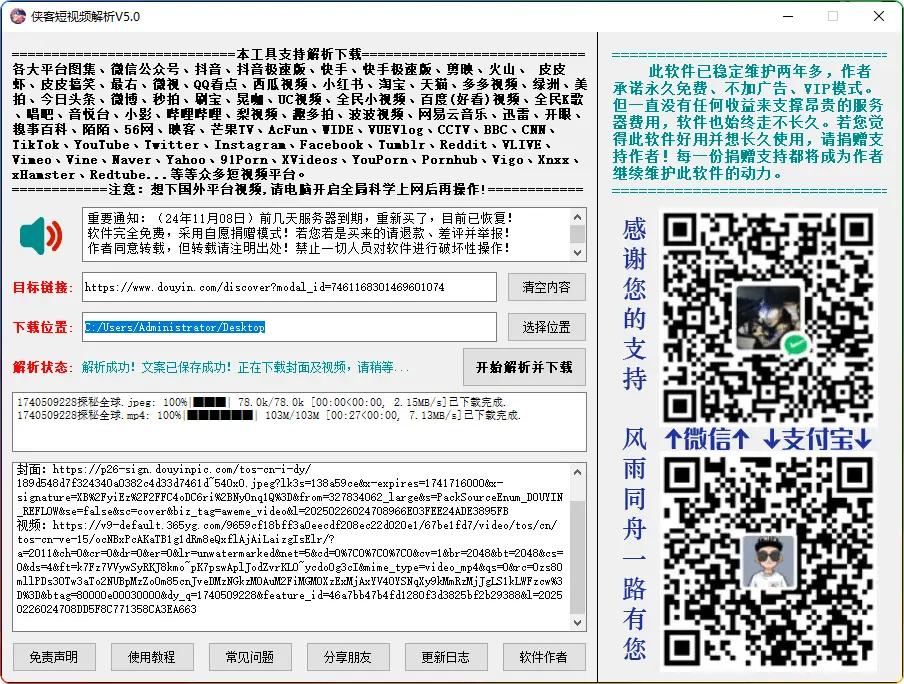The width and height of the screenshot is (904, 684).
Task: Click the notice box scrollbar thumb
Action: (577, 234)
